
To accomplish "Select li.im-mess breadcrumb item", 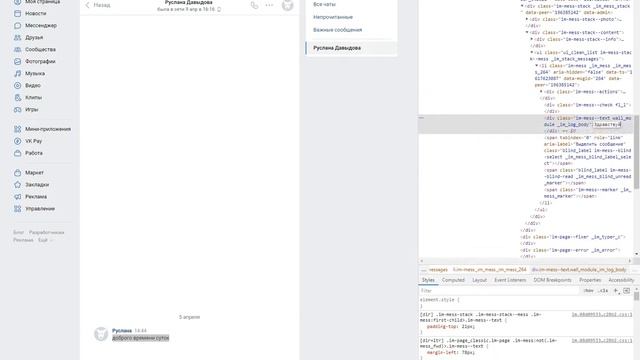I will [490, 270].
